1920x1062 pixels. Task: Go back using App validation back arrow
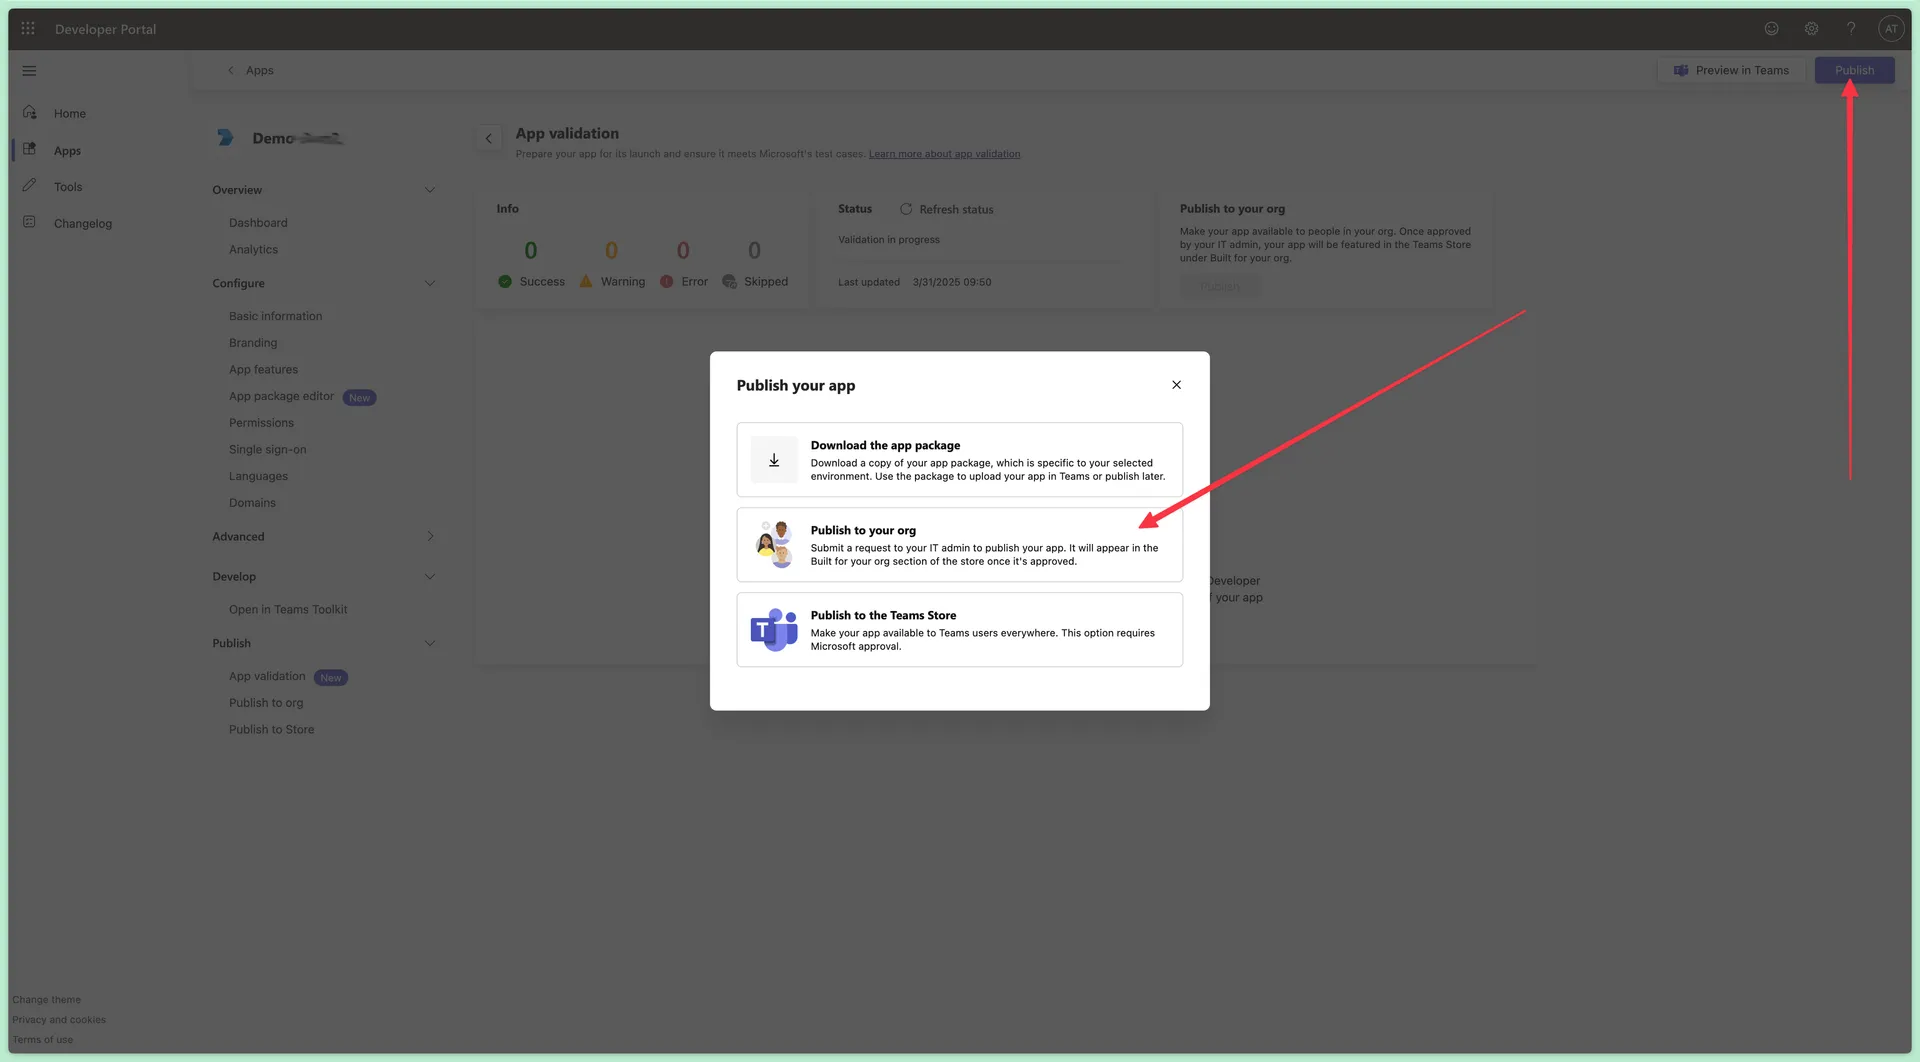489,138
